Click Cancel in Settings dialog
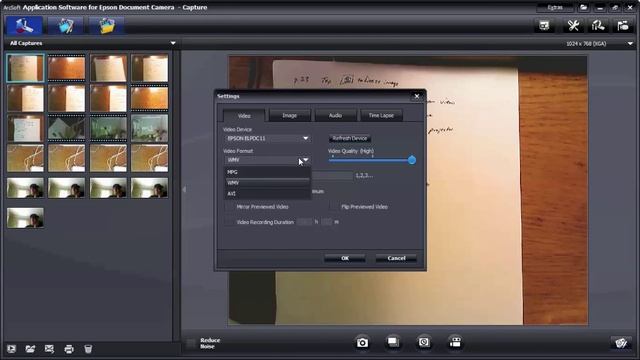The width and height of the screenshot is (640, 360). [396, 258]
